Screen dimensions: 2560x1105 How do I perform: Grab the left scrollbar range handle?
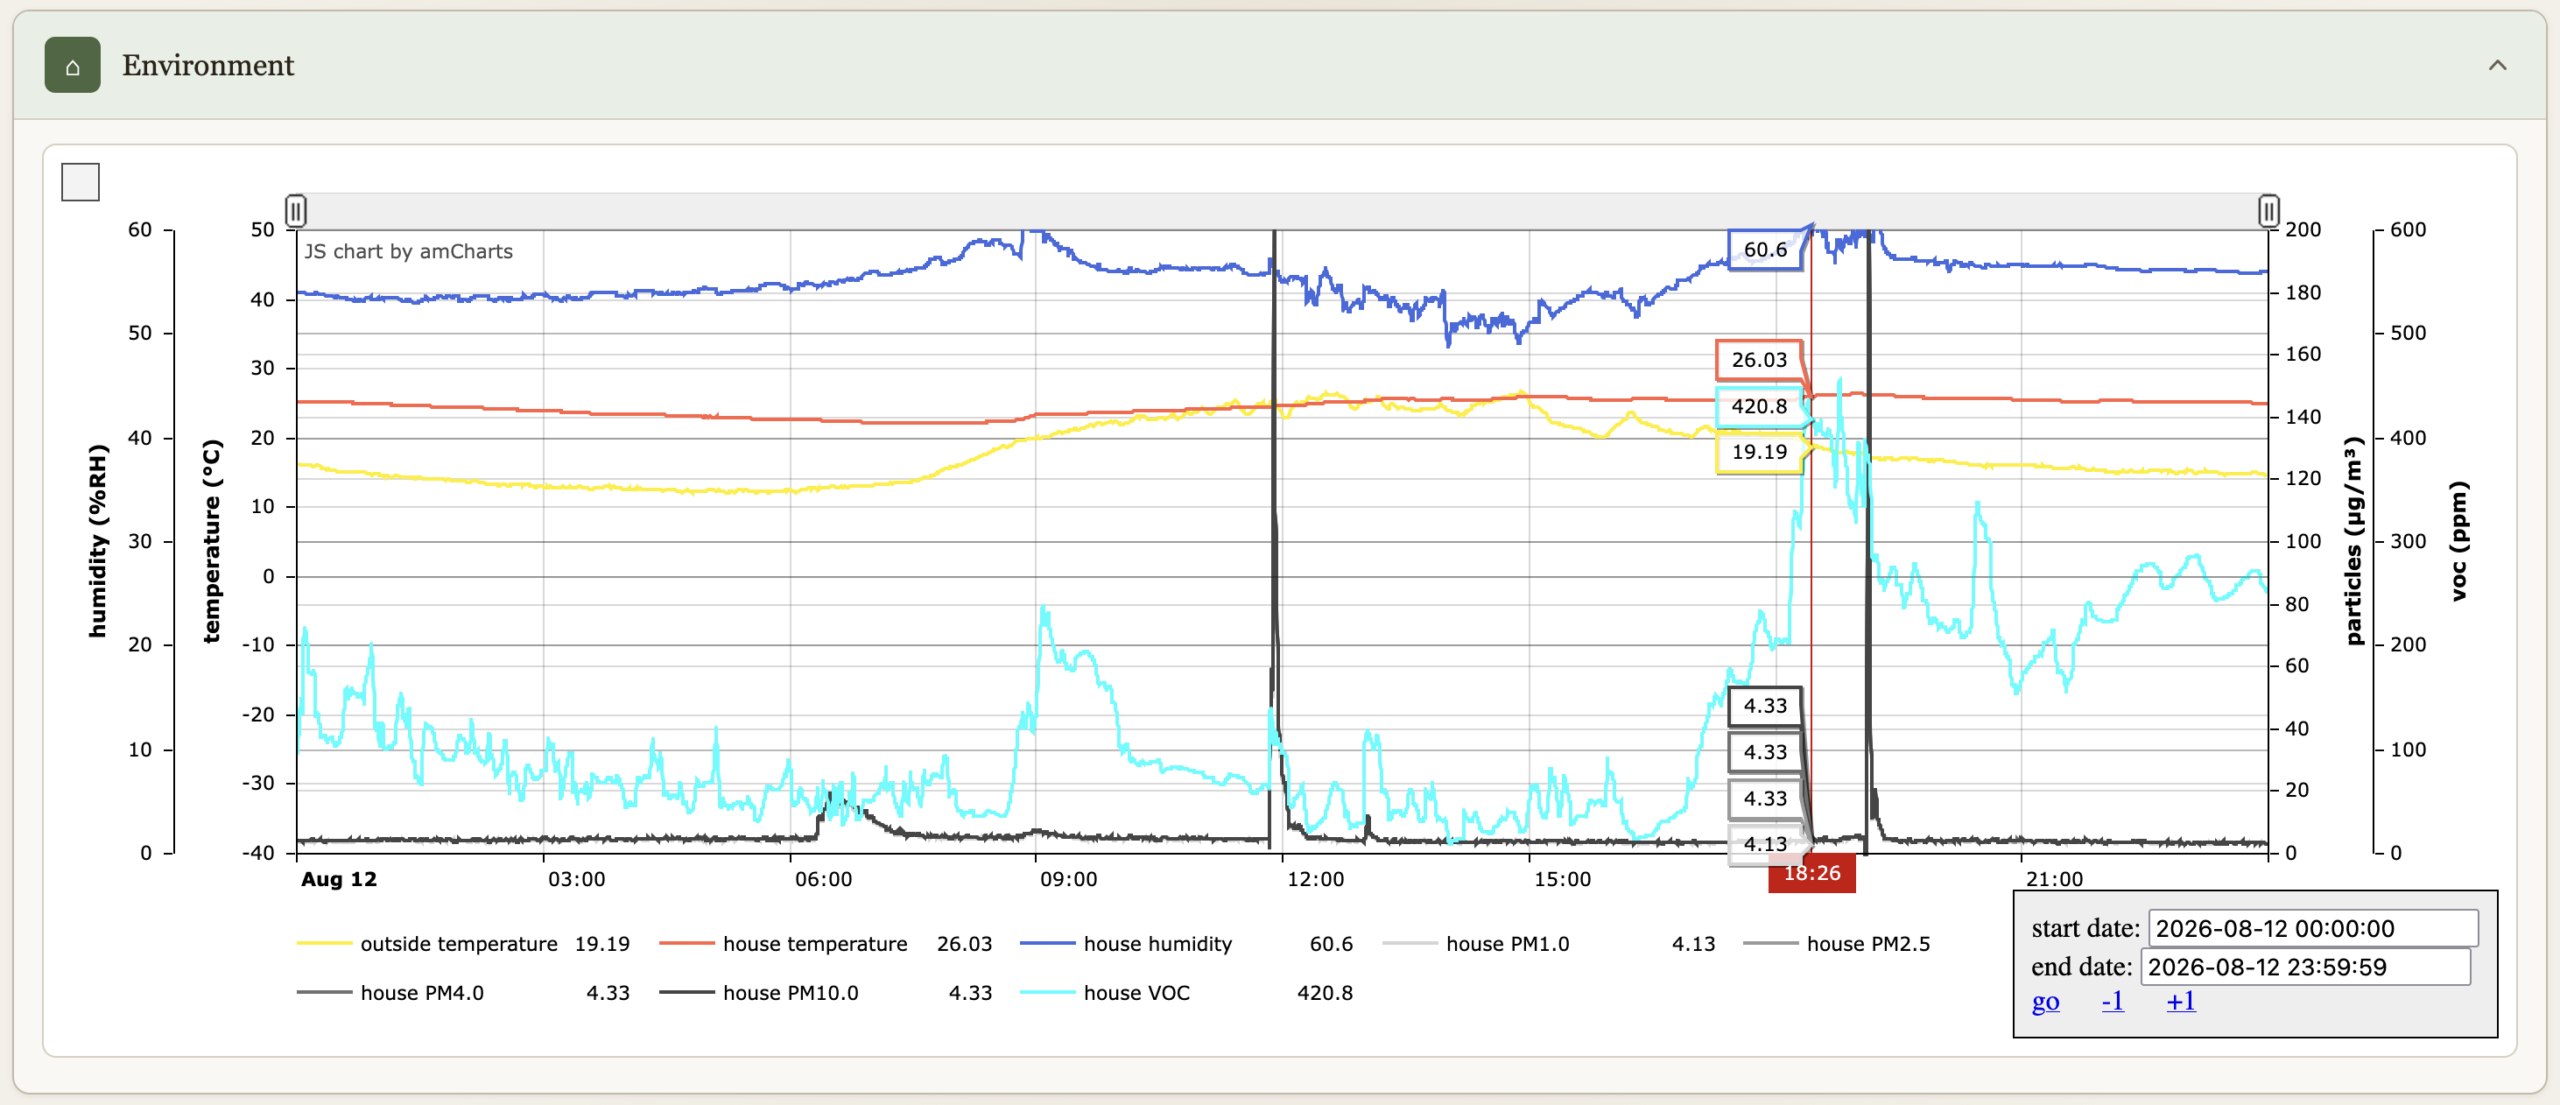(x=296, y=211)
